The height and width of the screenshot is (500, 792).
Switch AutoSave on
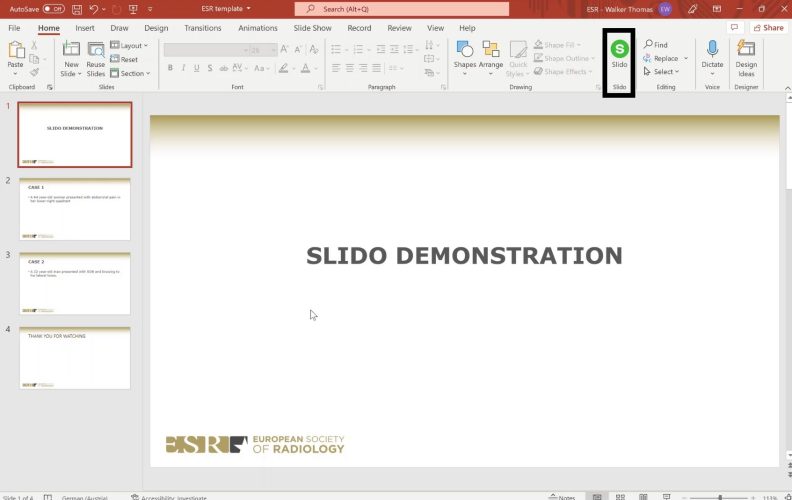[54, 9]
